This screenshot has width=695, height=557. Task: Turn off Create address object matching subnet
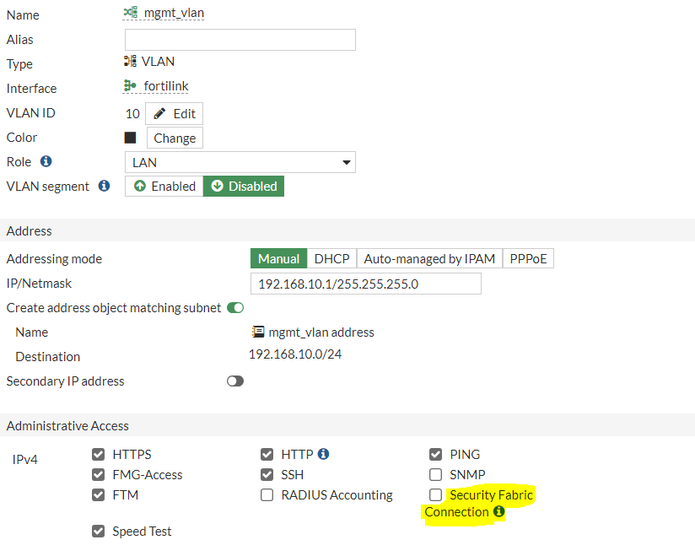pyautogui.click(x=235, y=308)
